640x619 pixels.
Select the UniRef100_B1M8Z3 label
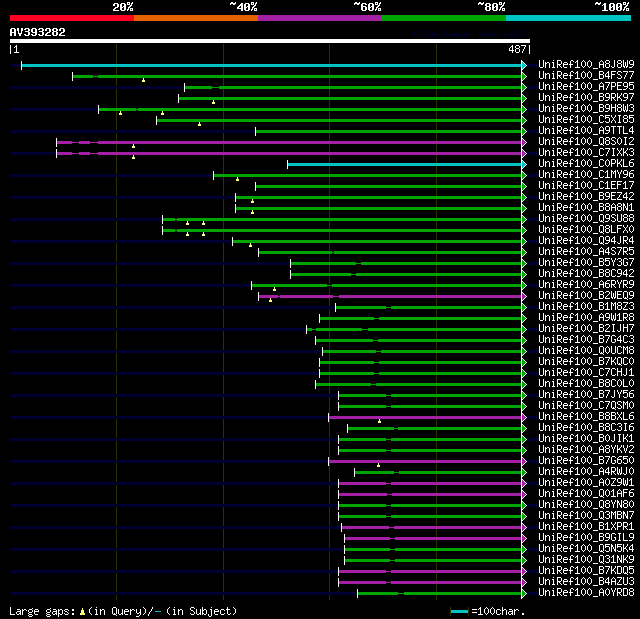click(x=586, y=307)
